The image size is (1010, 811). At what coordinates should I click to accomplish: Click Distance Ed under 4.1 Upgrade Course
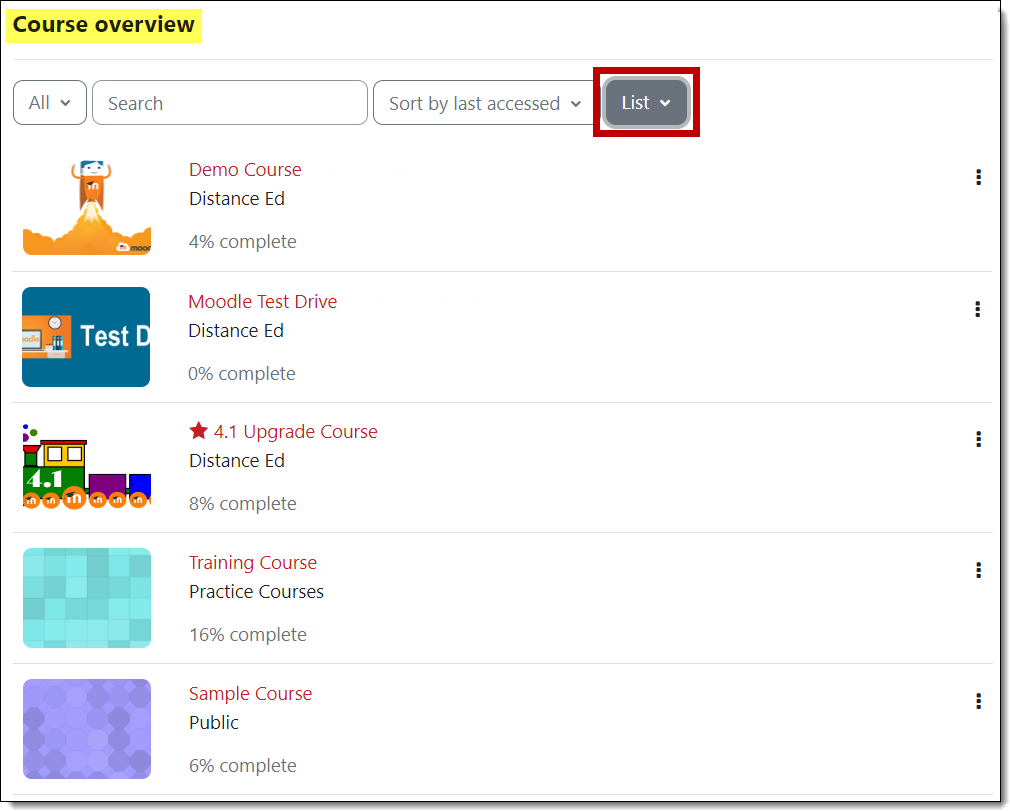[237, 461]
